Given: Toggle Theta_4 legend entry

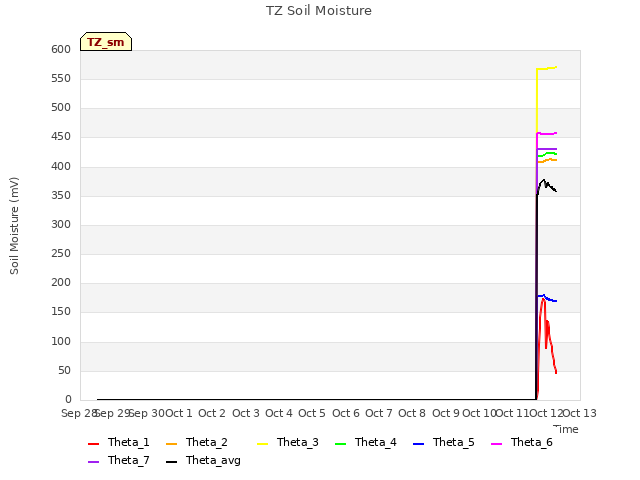Looking at the screenshot, I should 366,442.
